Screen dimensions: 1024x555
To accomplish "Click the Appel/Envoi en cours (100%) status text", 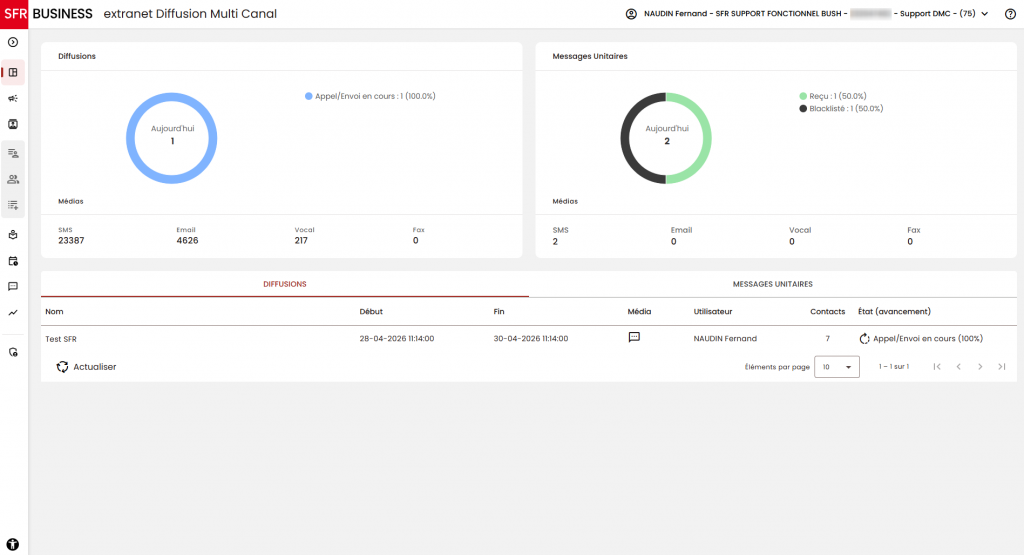I will pos(928,339).
